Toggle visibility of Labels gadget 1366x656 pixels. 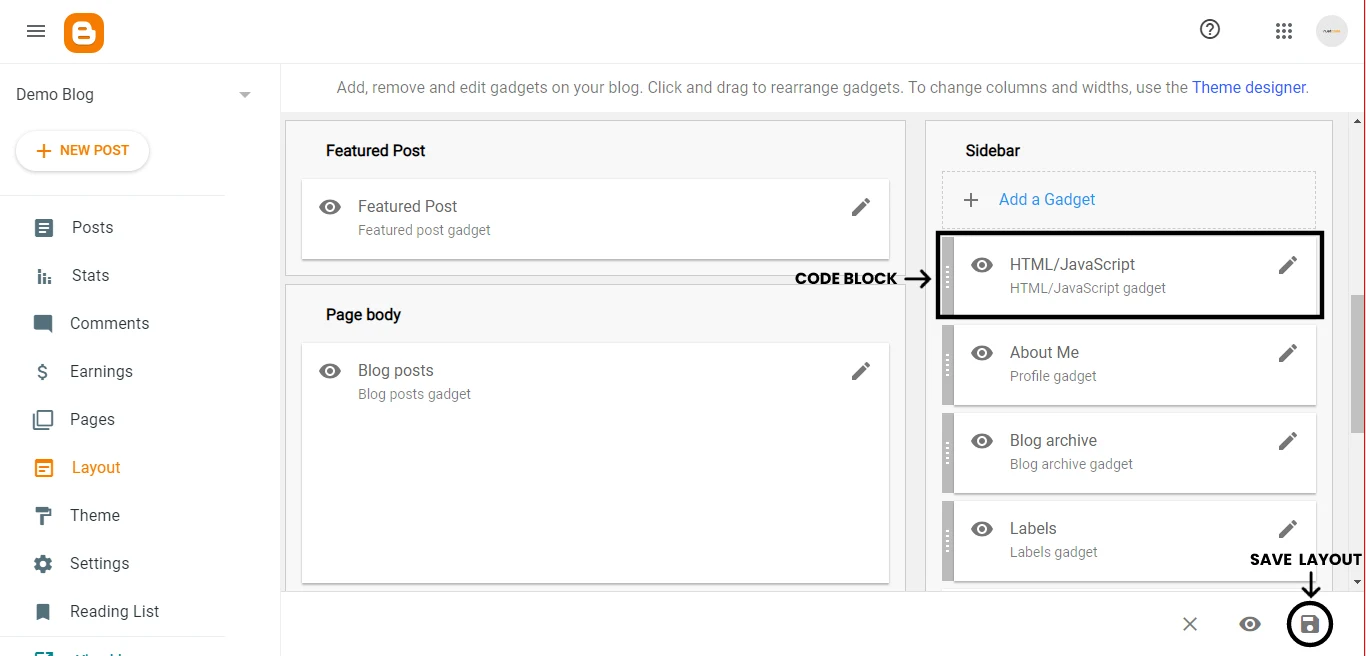tap(982, 529)
